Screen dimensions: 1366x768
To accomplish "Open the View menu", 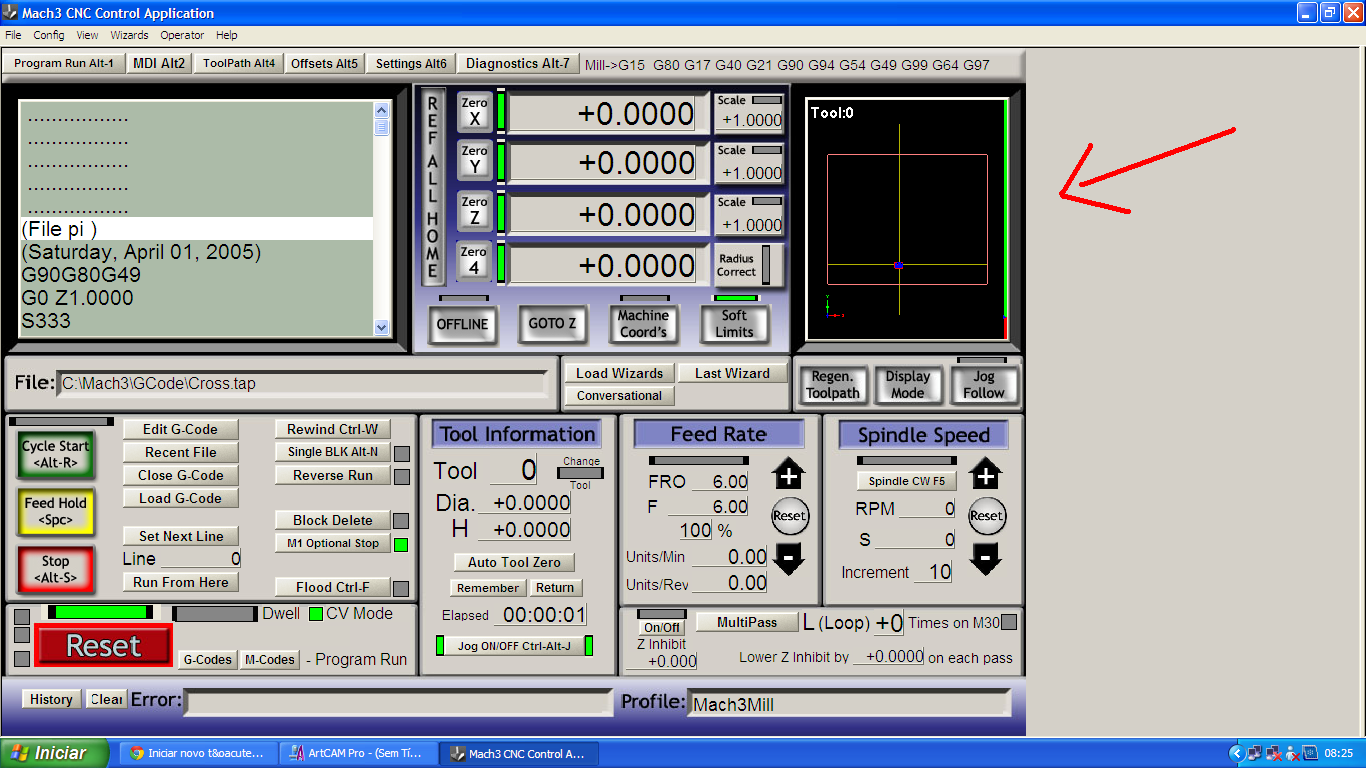I will (88, 35).
